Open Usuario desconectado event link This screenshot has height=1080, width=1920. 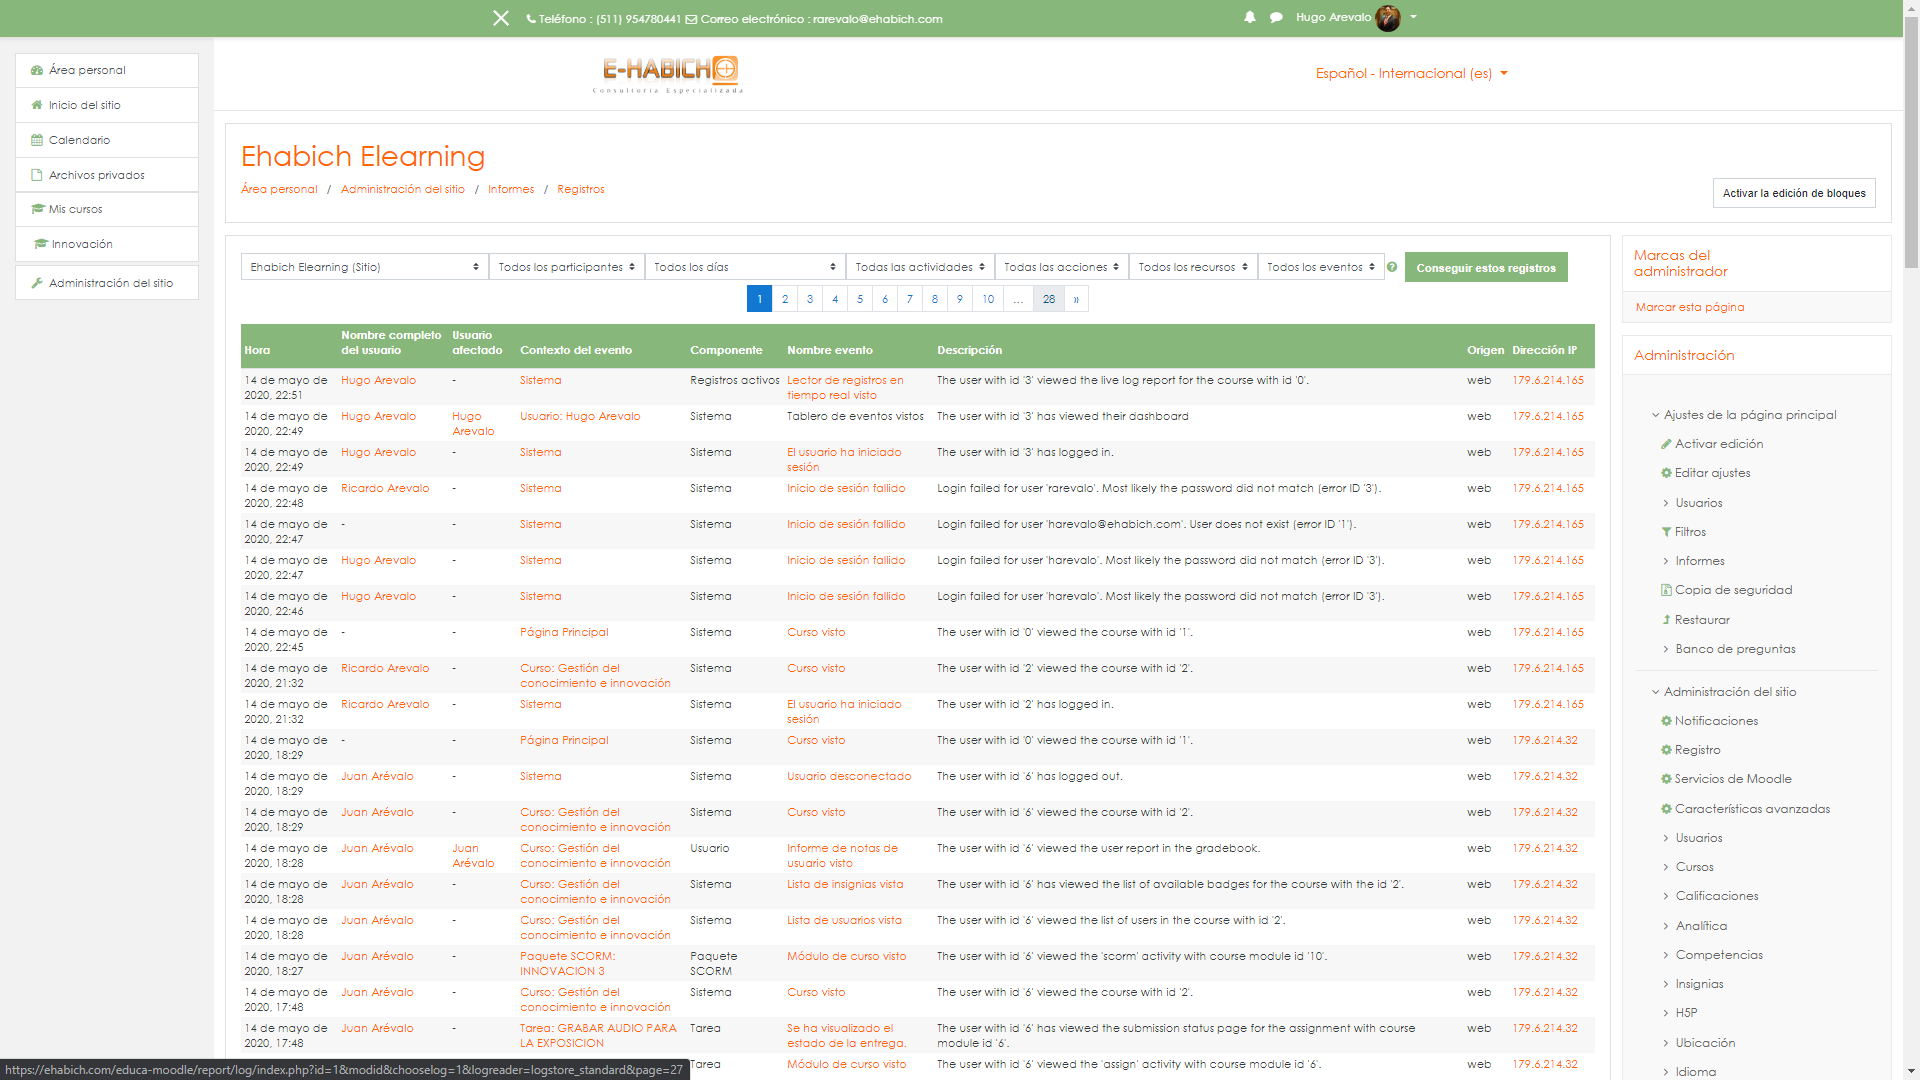(849, 776)
